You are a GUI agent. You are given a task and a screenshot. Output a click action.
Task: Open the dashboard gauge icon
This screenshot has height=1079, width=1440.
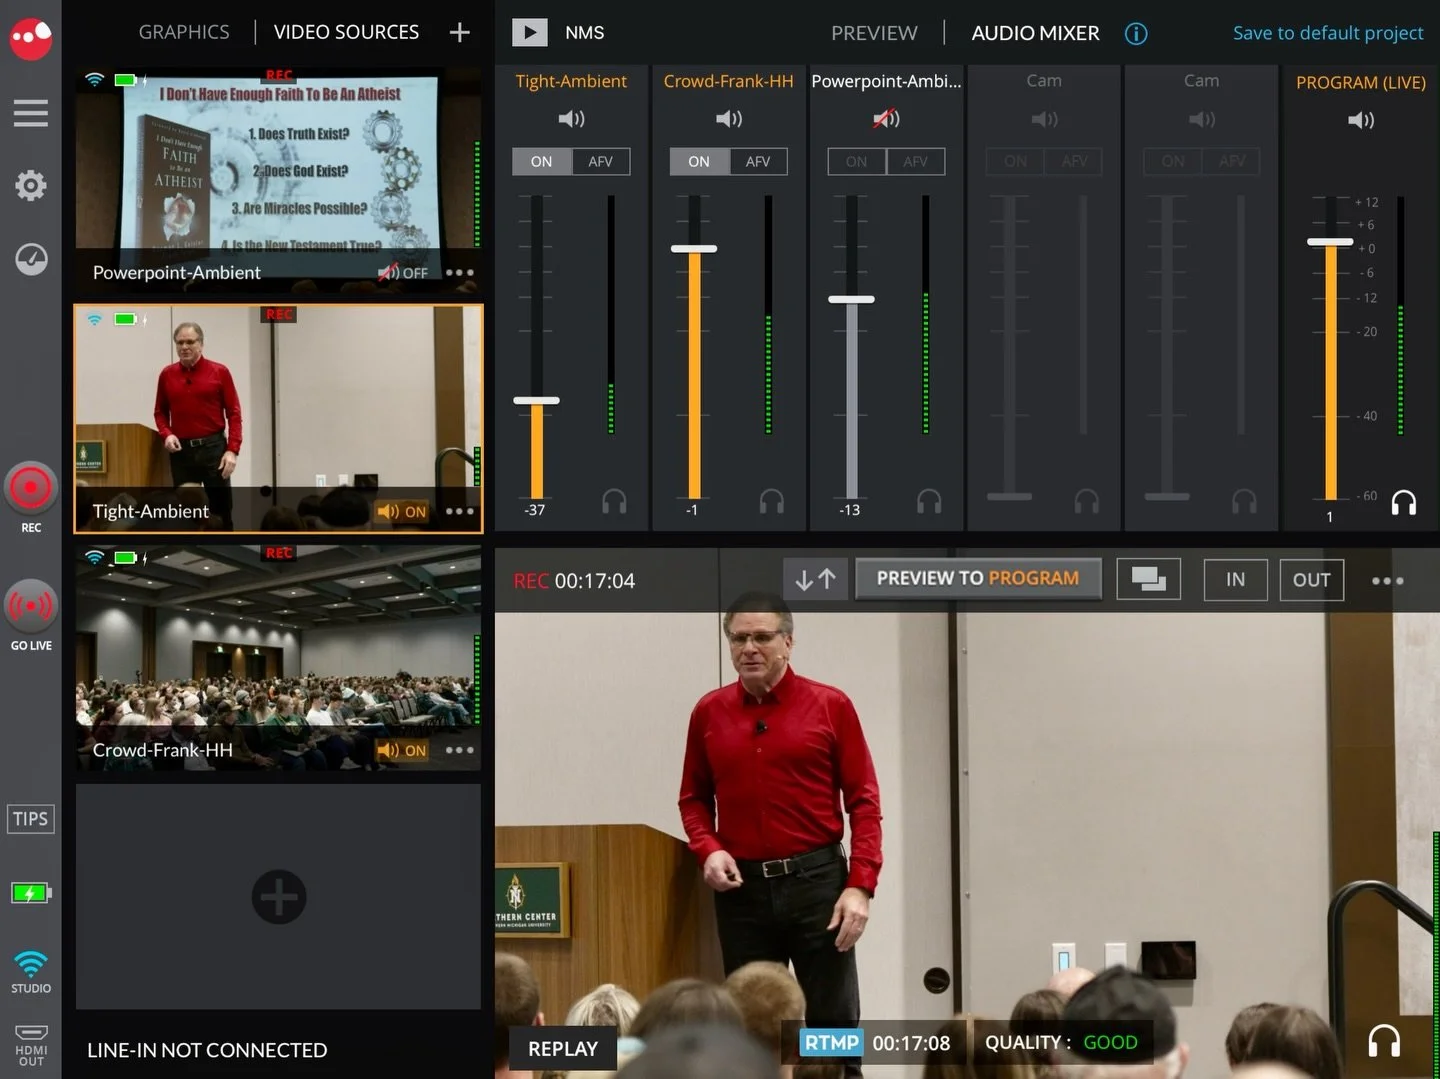[x=31, y=259]
